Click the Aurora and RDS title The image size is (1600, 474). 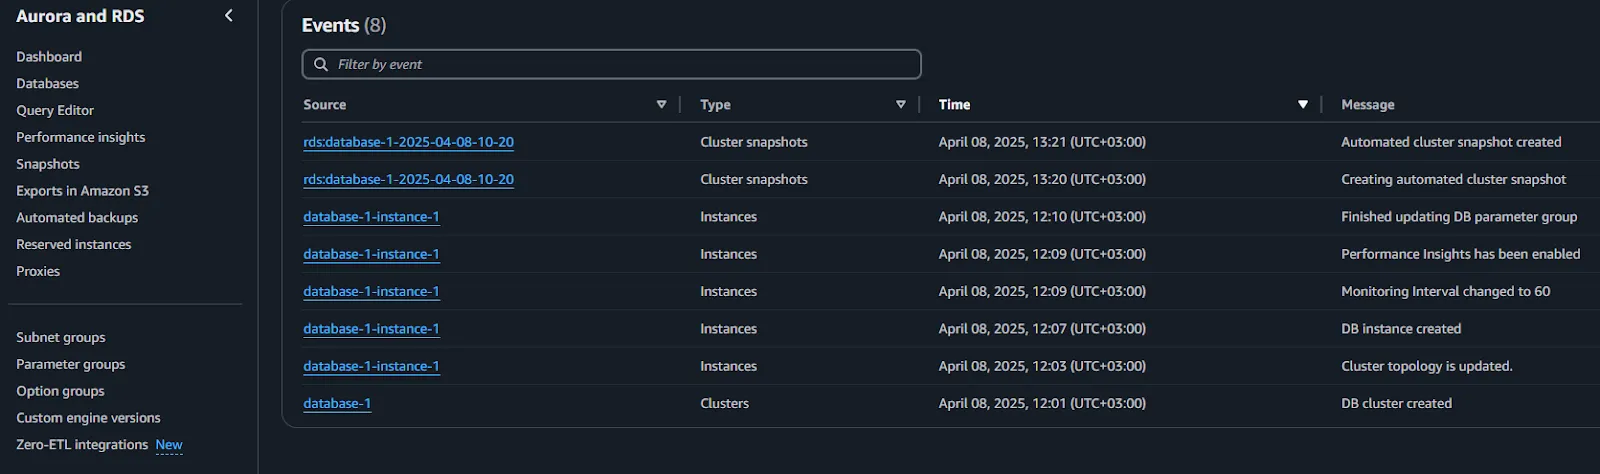[80, 16]
